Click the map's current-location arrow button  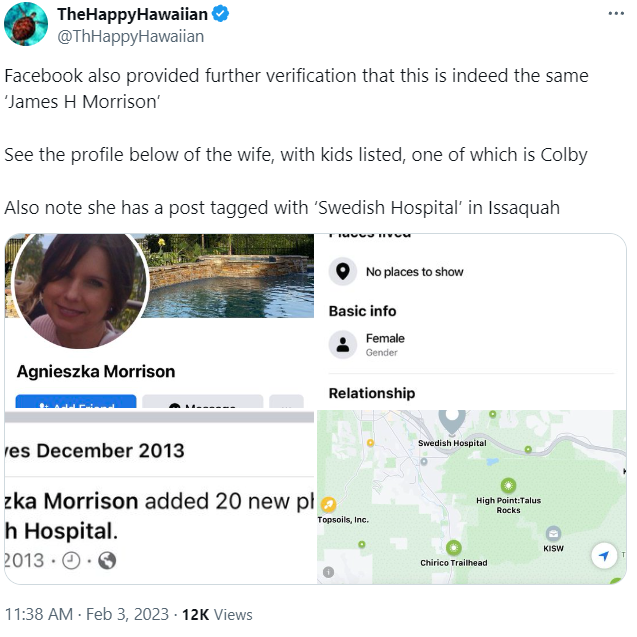tap(602, 556)
